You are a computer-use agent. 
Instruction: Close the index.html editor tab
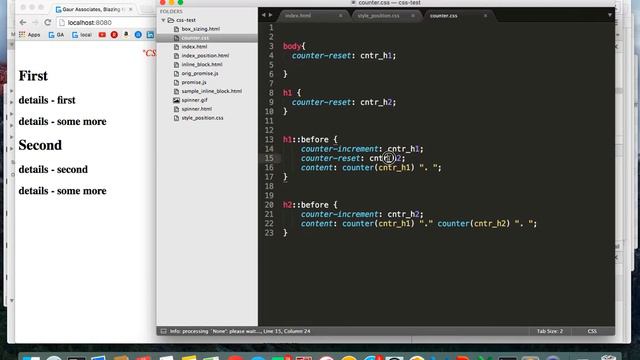coord(340,16)
